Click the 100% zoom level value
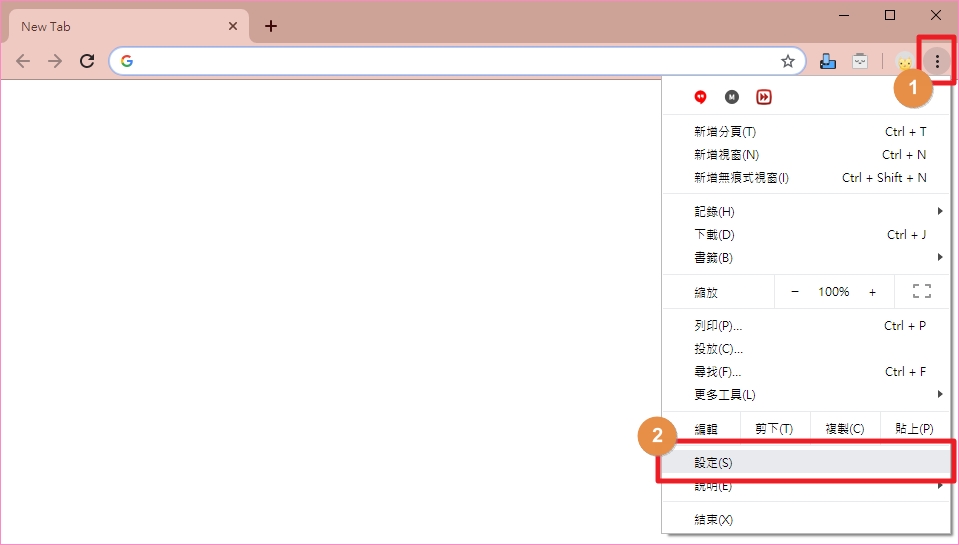The image size is (959, 545). (x=834, y=292)
